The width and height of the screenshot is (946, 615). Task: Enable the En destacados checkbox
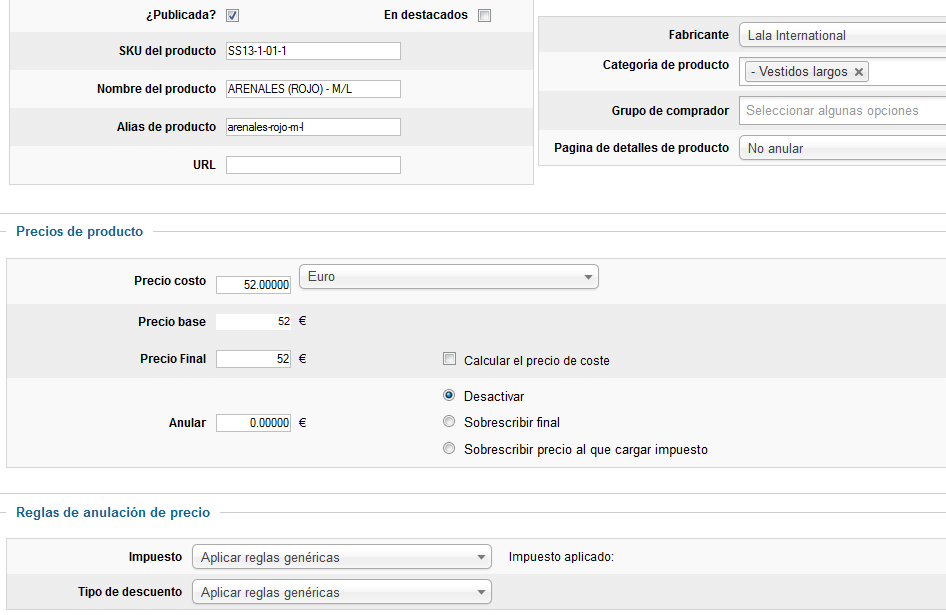click(484, 16)
